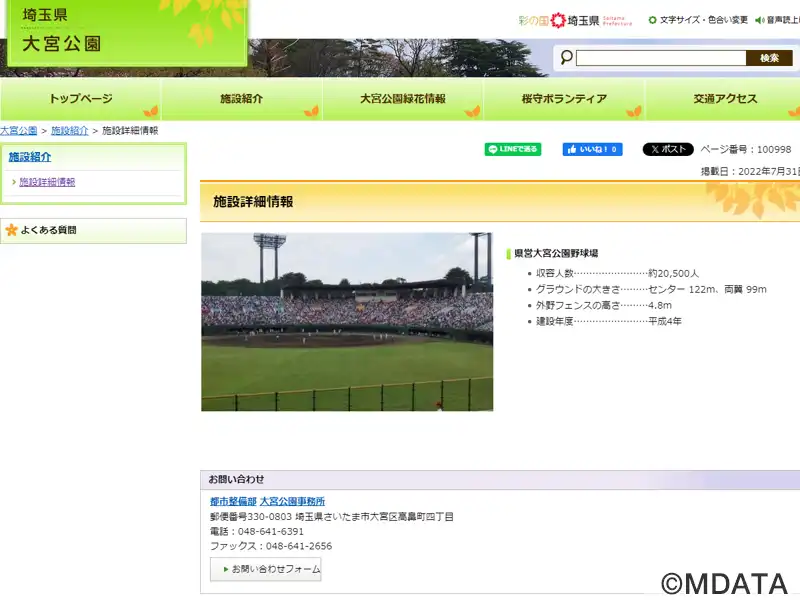Click text size and color change icon
Viewport: 800px width, 600px height.
click(653, 20)
